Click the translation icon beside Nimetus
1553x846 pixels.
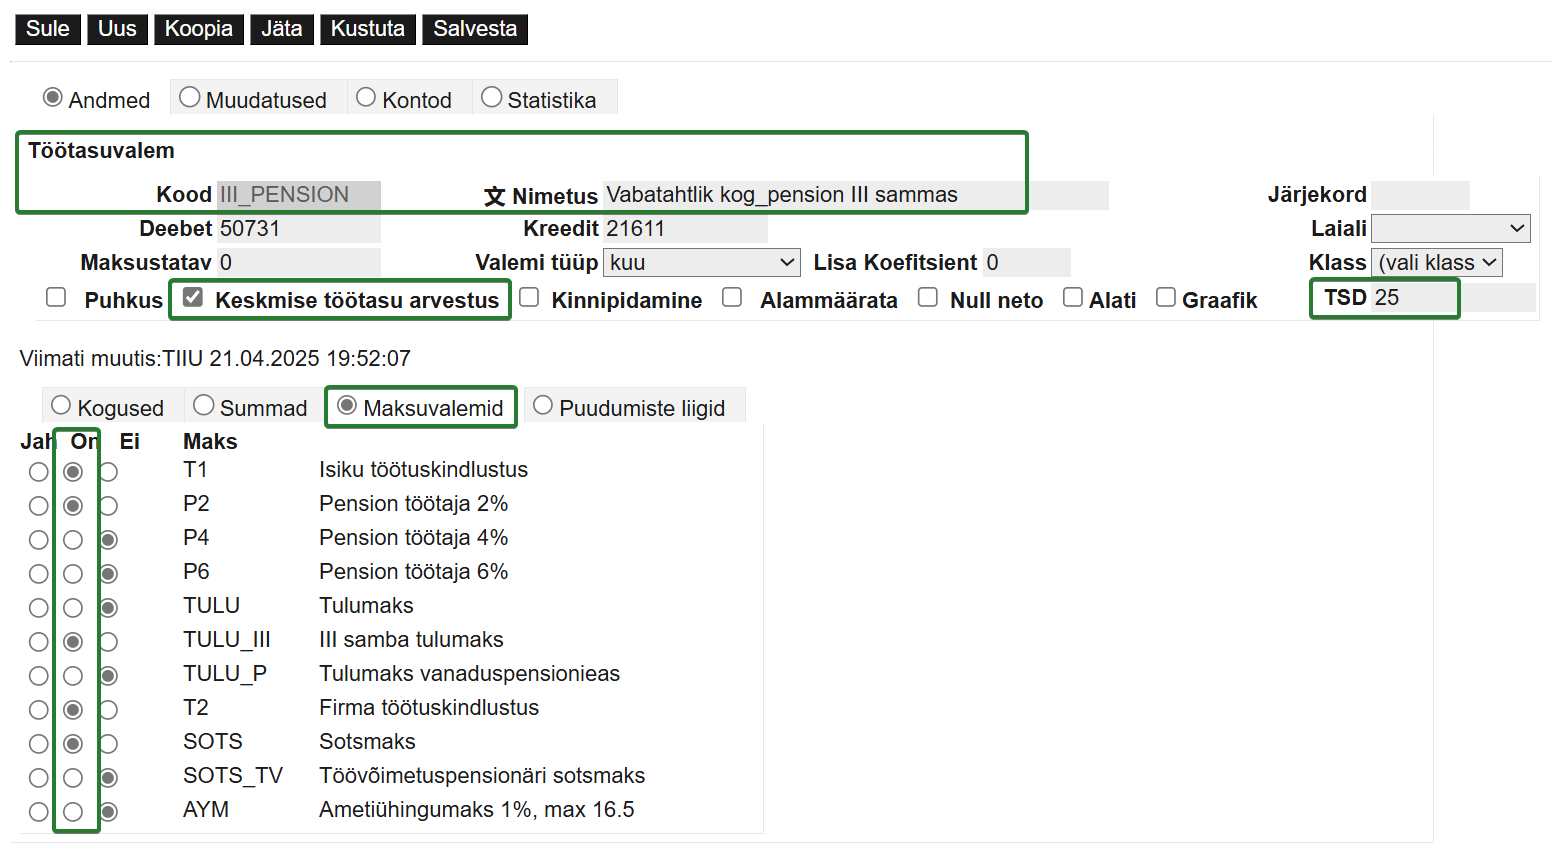pos(494,196)
